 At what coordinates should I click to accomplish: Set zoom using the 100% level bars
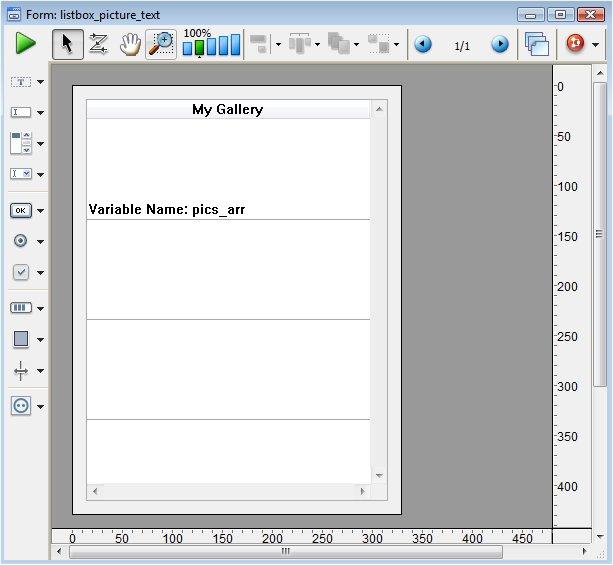coord(211,46)
